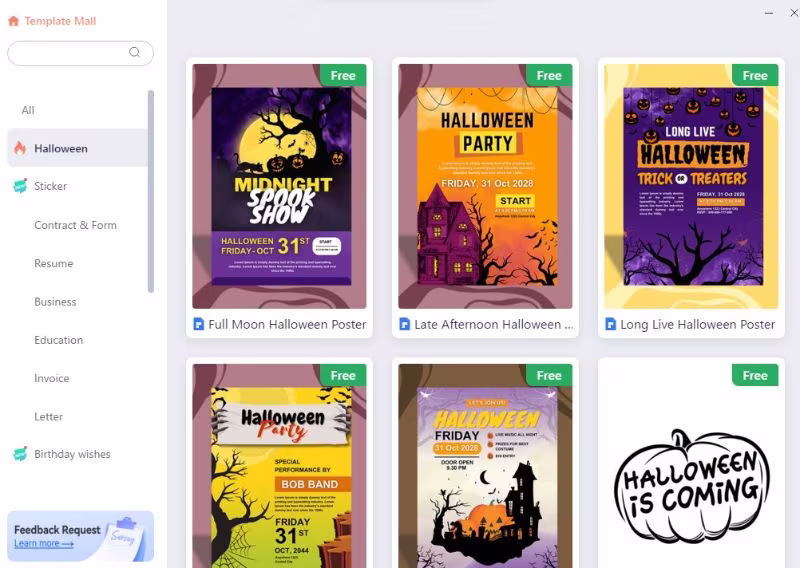
Task: Select the Halloween flame icon
Action: coord(20,148)
